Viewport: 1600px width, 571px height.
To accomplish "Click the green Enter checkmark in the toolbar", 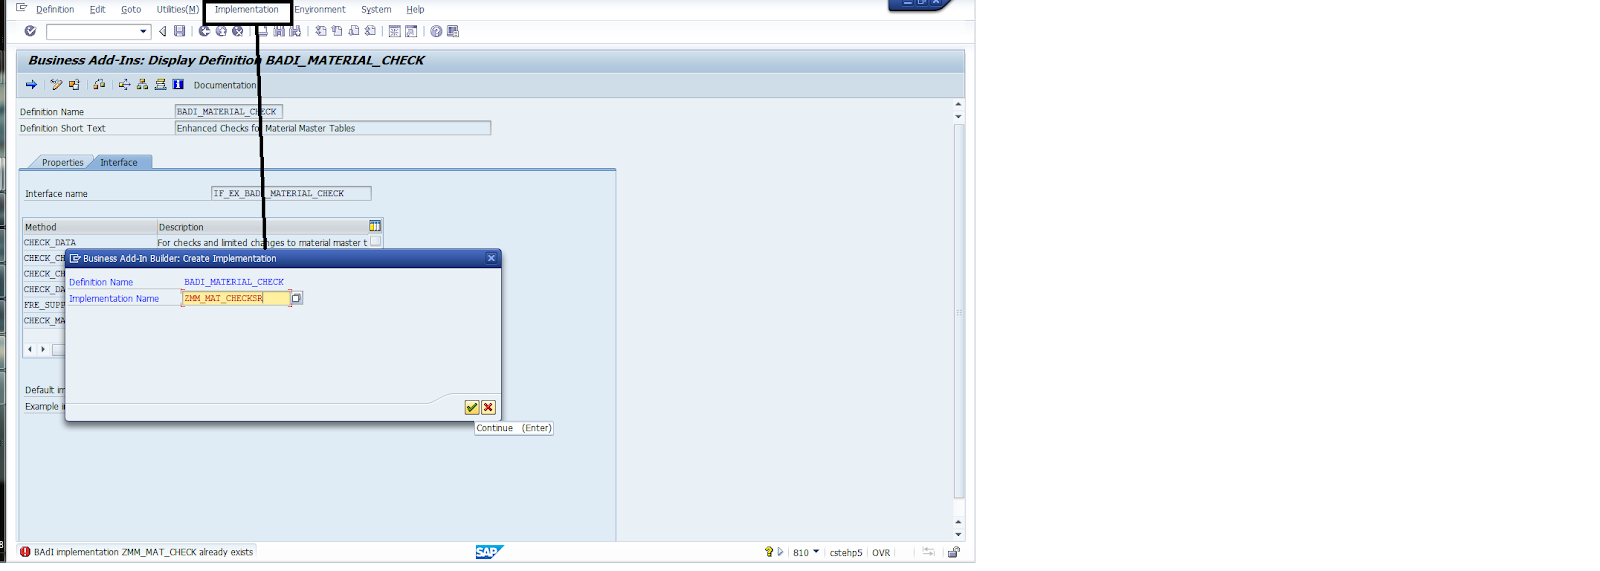I will [x=30, y=31].
